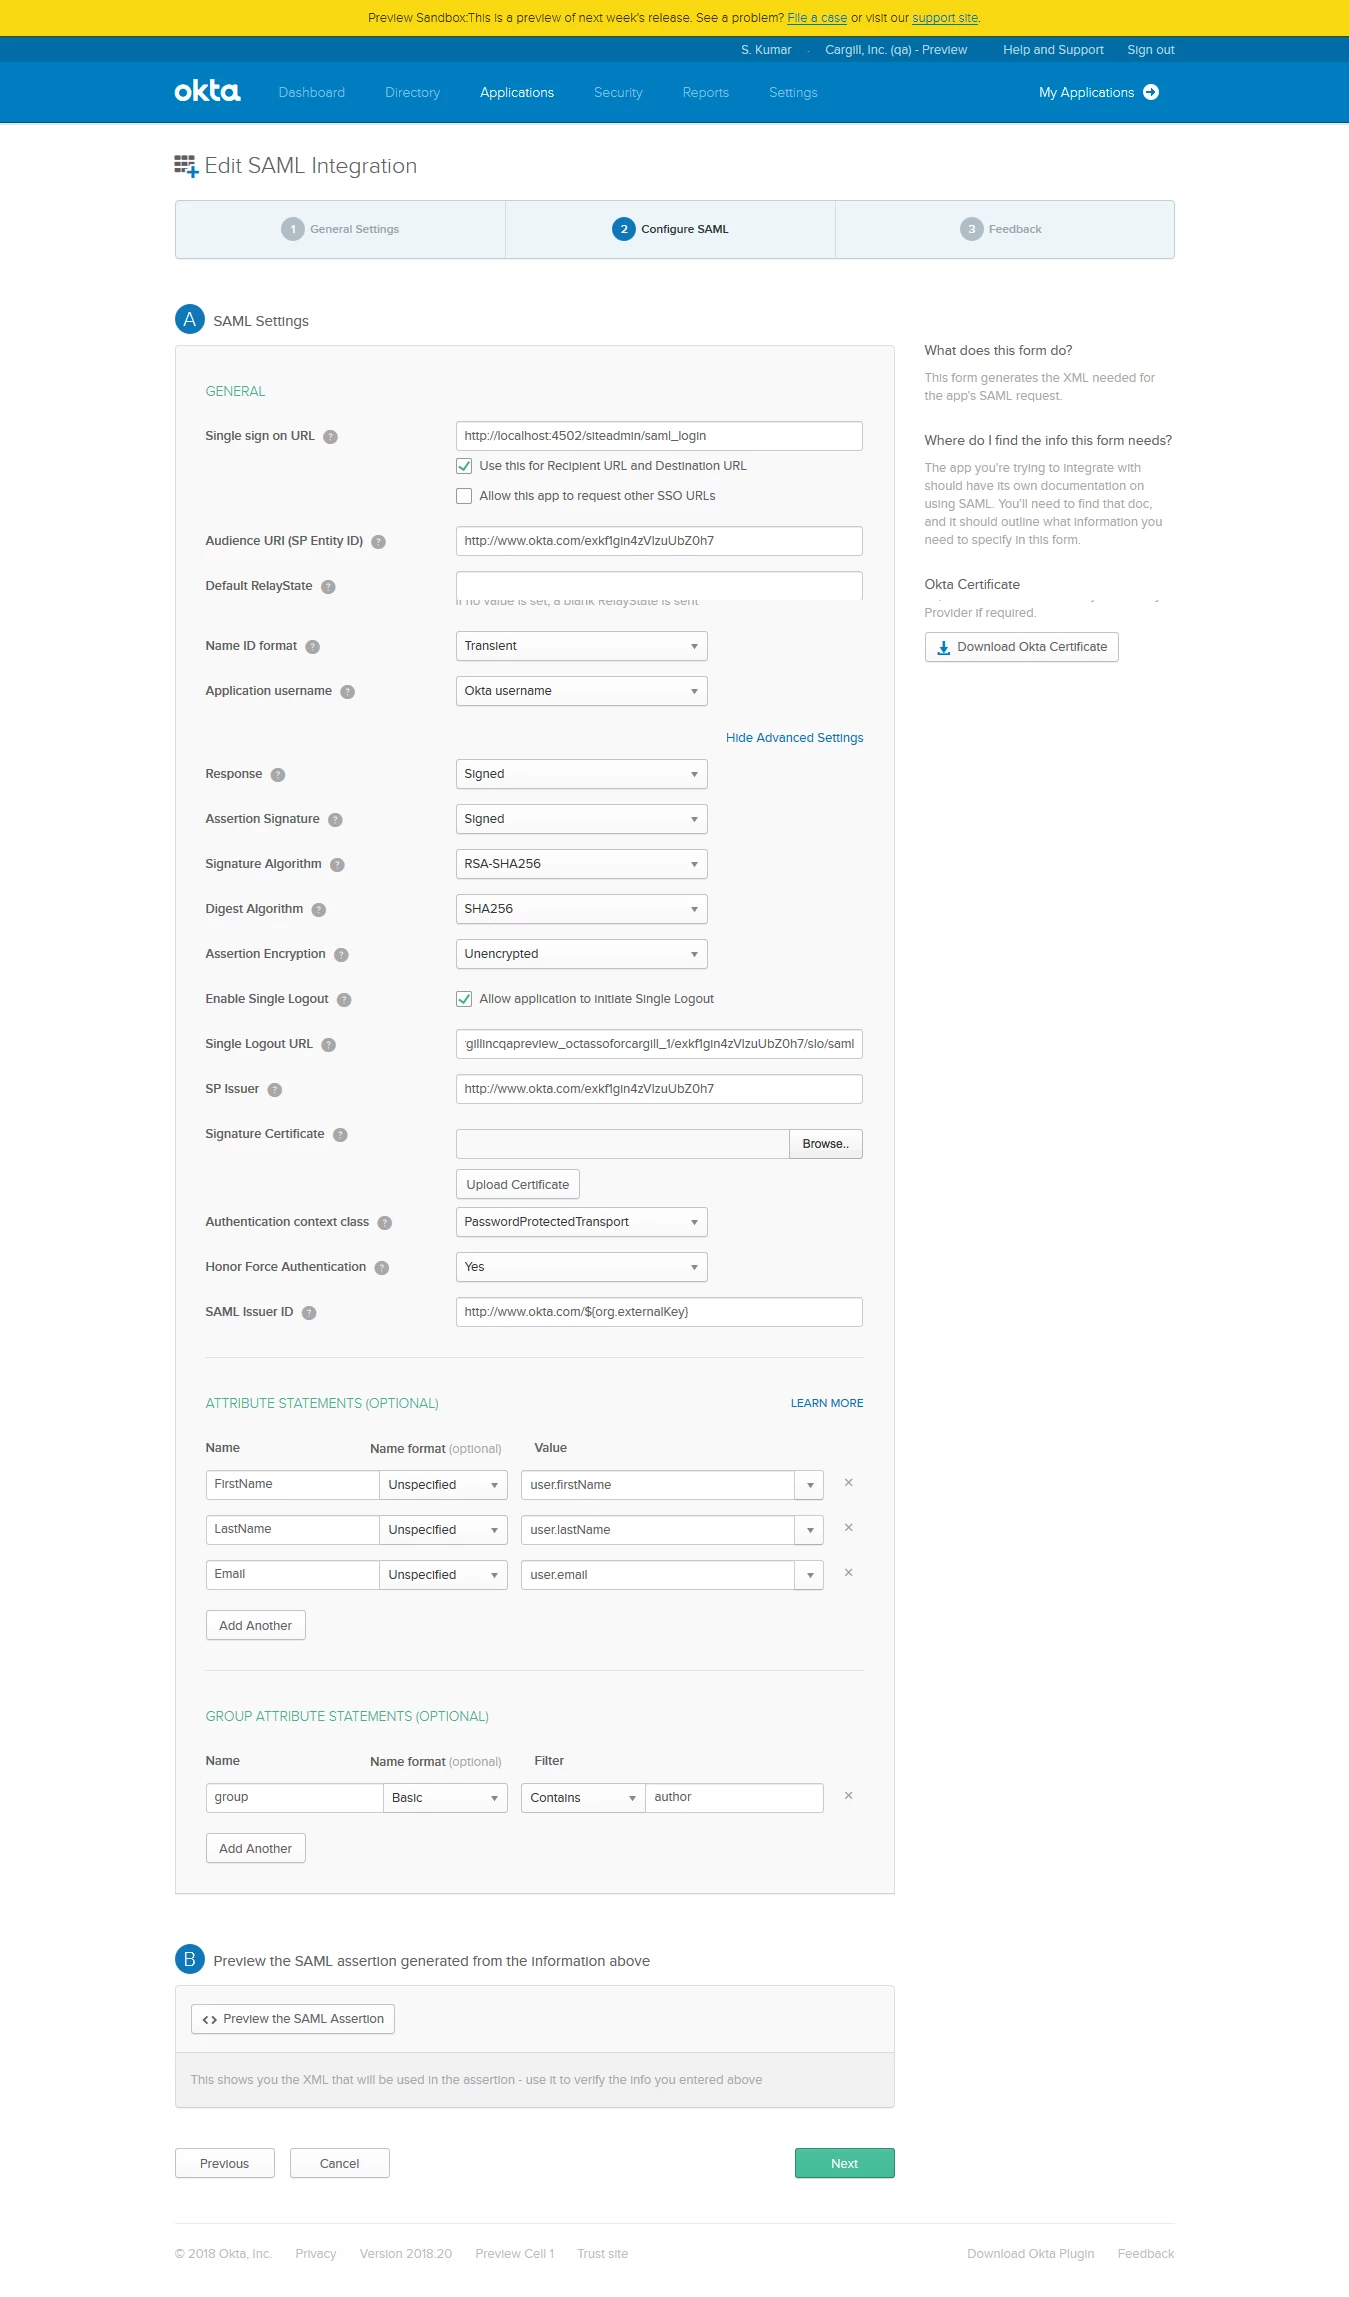Click Download Okta Certificate button
1349x2297 pixels.
coord(1021,647)
